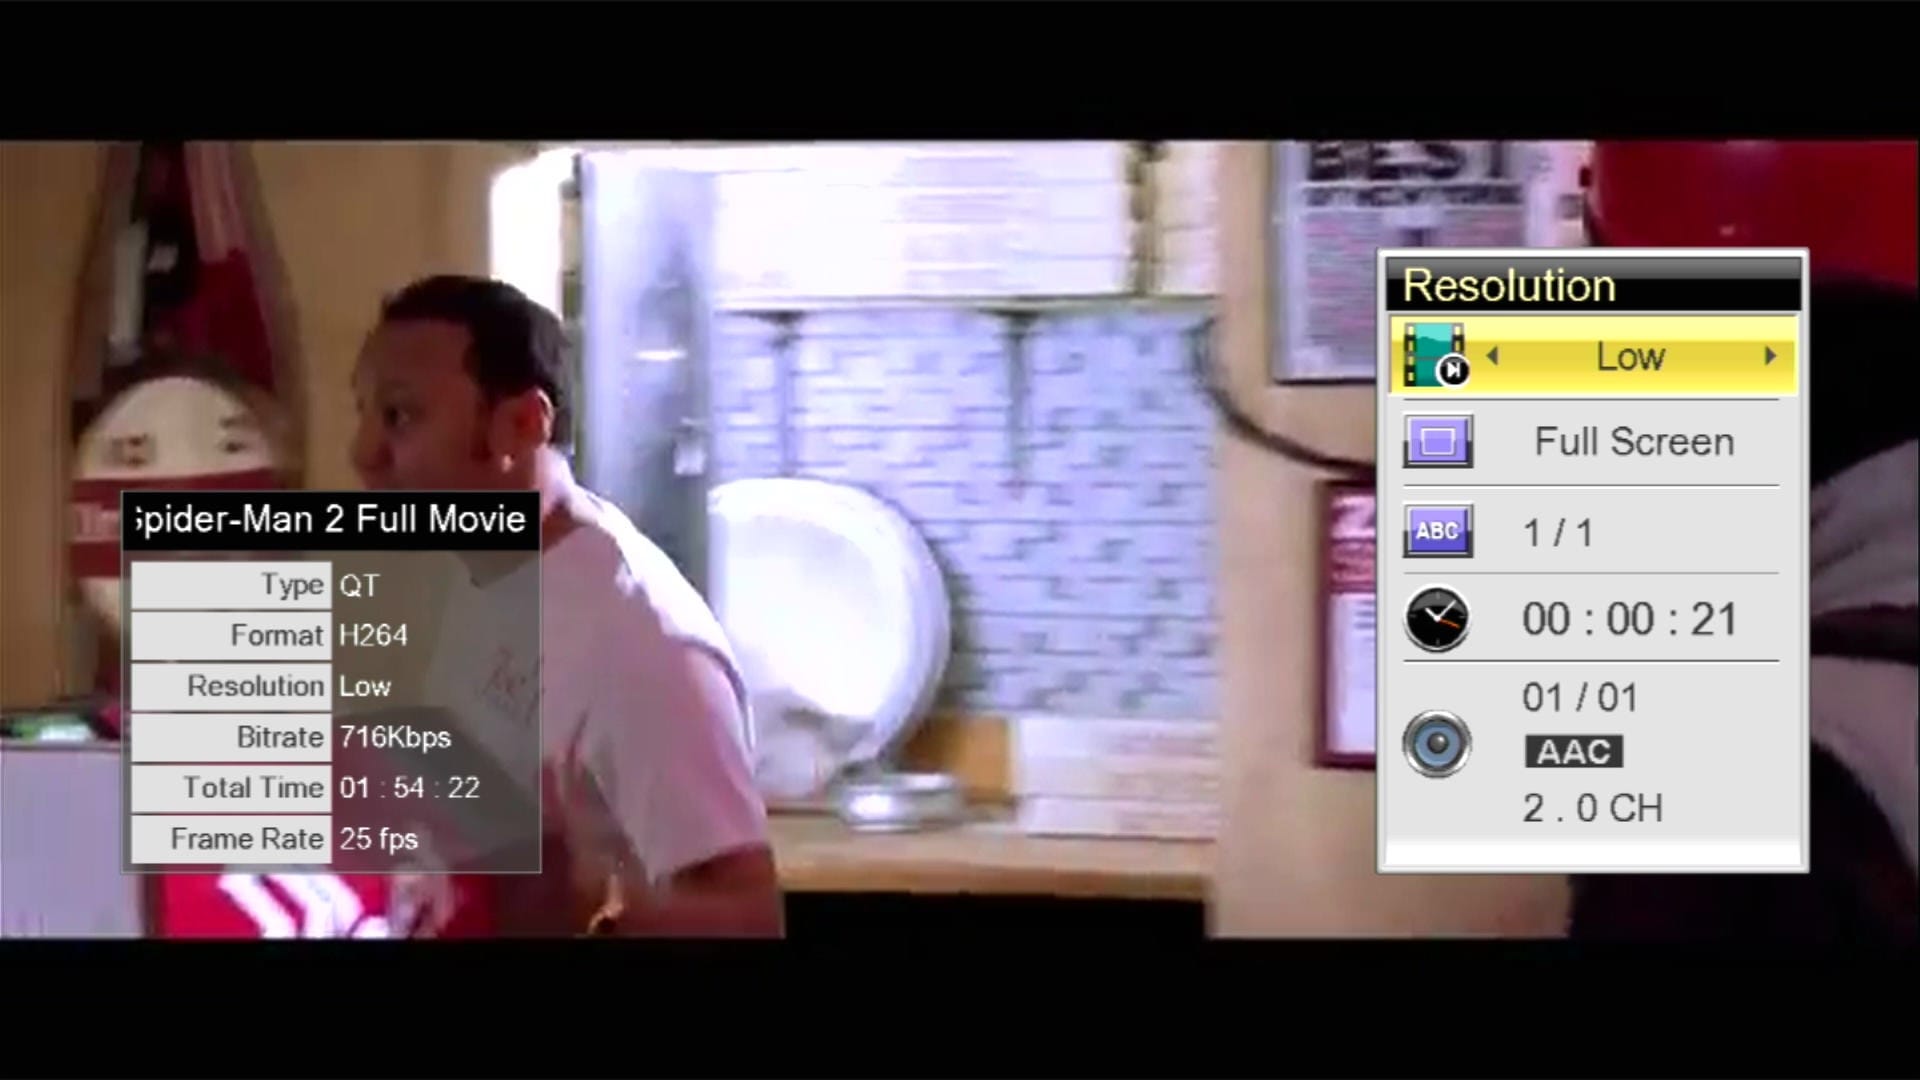1920x1080 pixels.
Task: Click the Resolution panel header
Action: pyautogui.click(x=1594, y=285)
